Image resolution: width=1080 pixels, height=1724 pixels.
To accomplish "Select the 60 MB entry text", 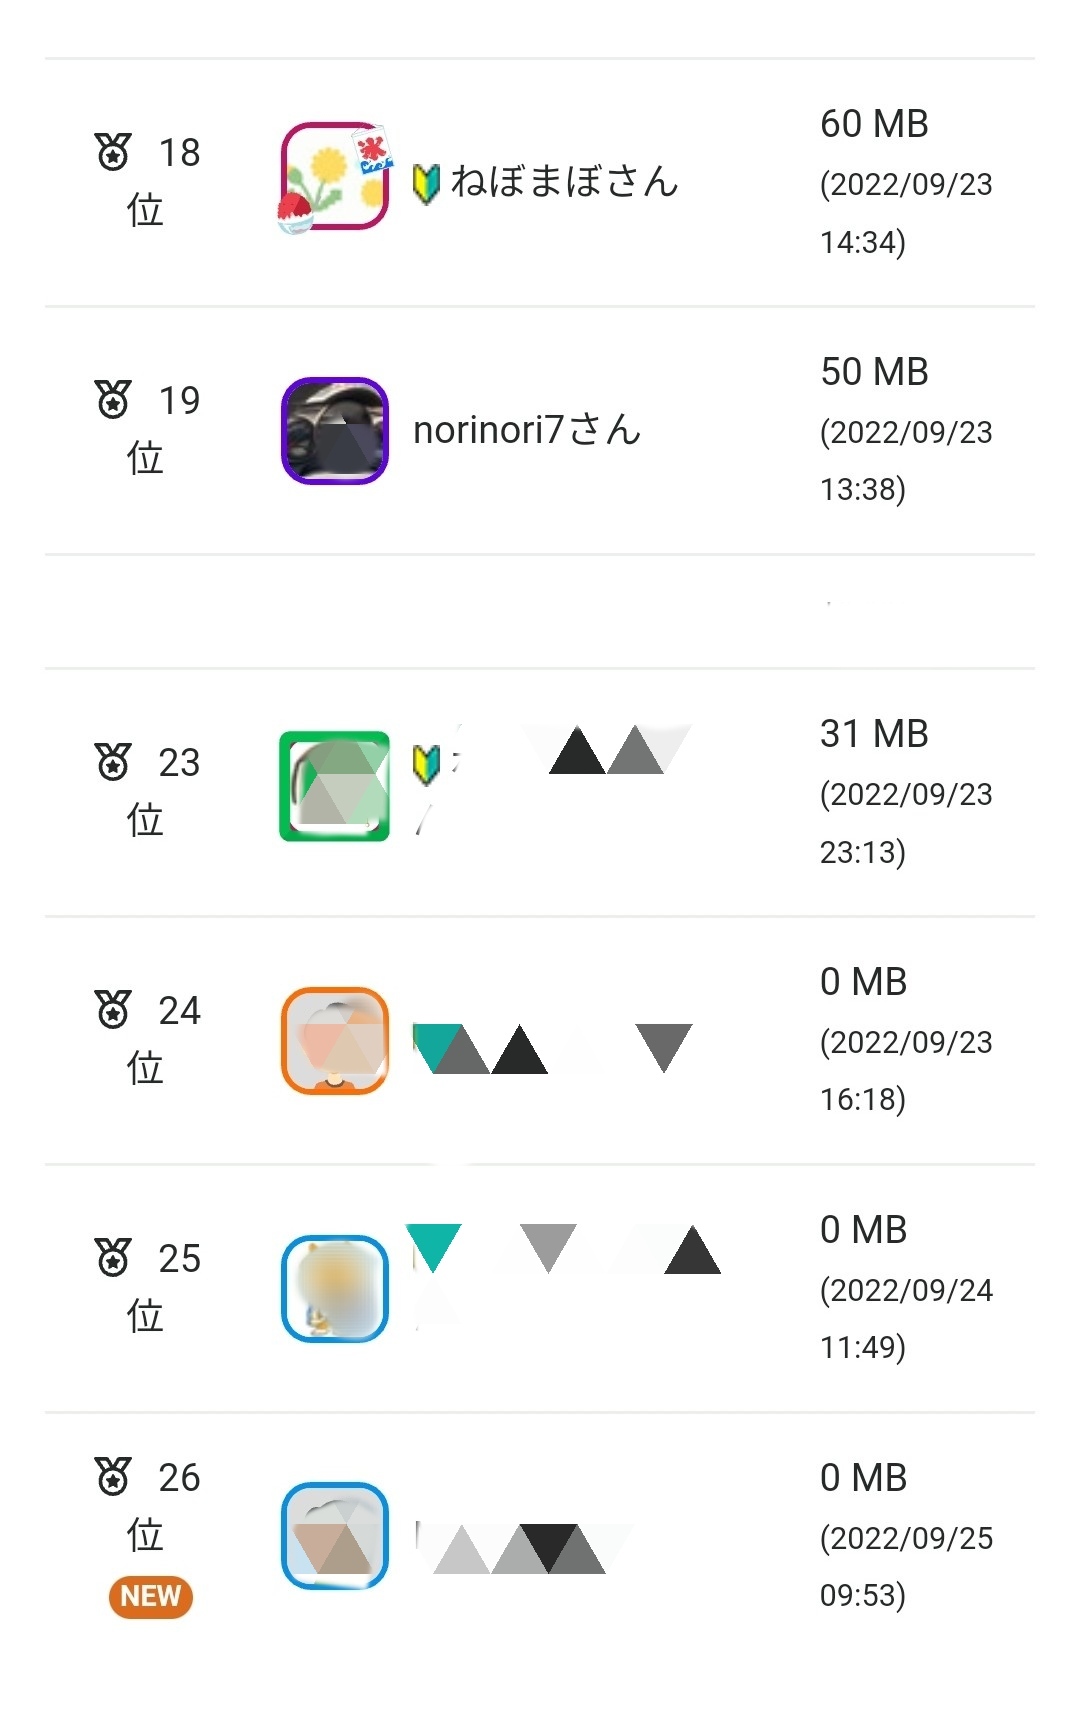I will tap(874, 124).
